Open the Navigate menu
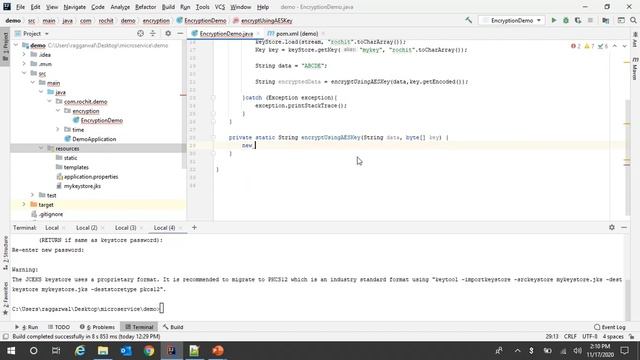 tap(74, 7)
